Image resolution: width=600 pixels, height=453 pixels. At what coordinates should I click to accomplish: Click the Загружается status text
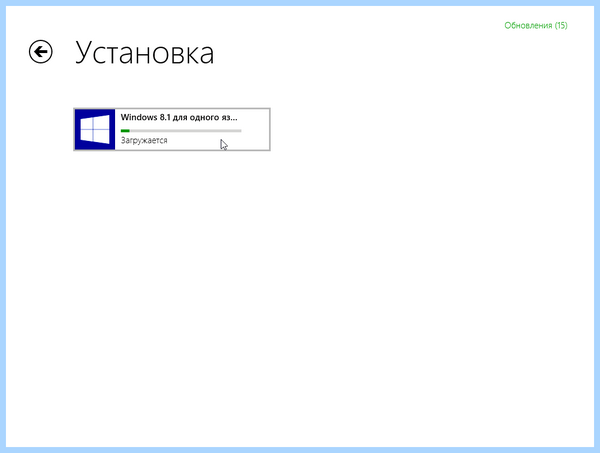[144, 140]
